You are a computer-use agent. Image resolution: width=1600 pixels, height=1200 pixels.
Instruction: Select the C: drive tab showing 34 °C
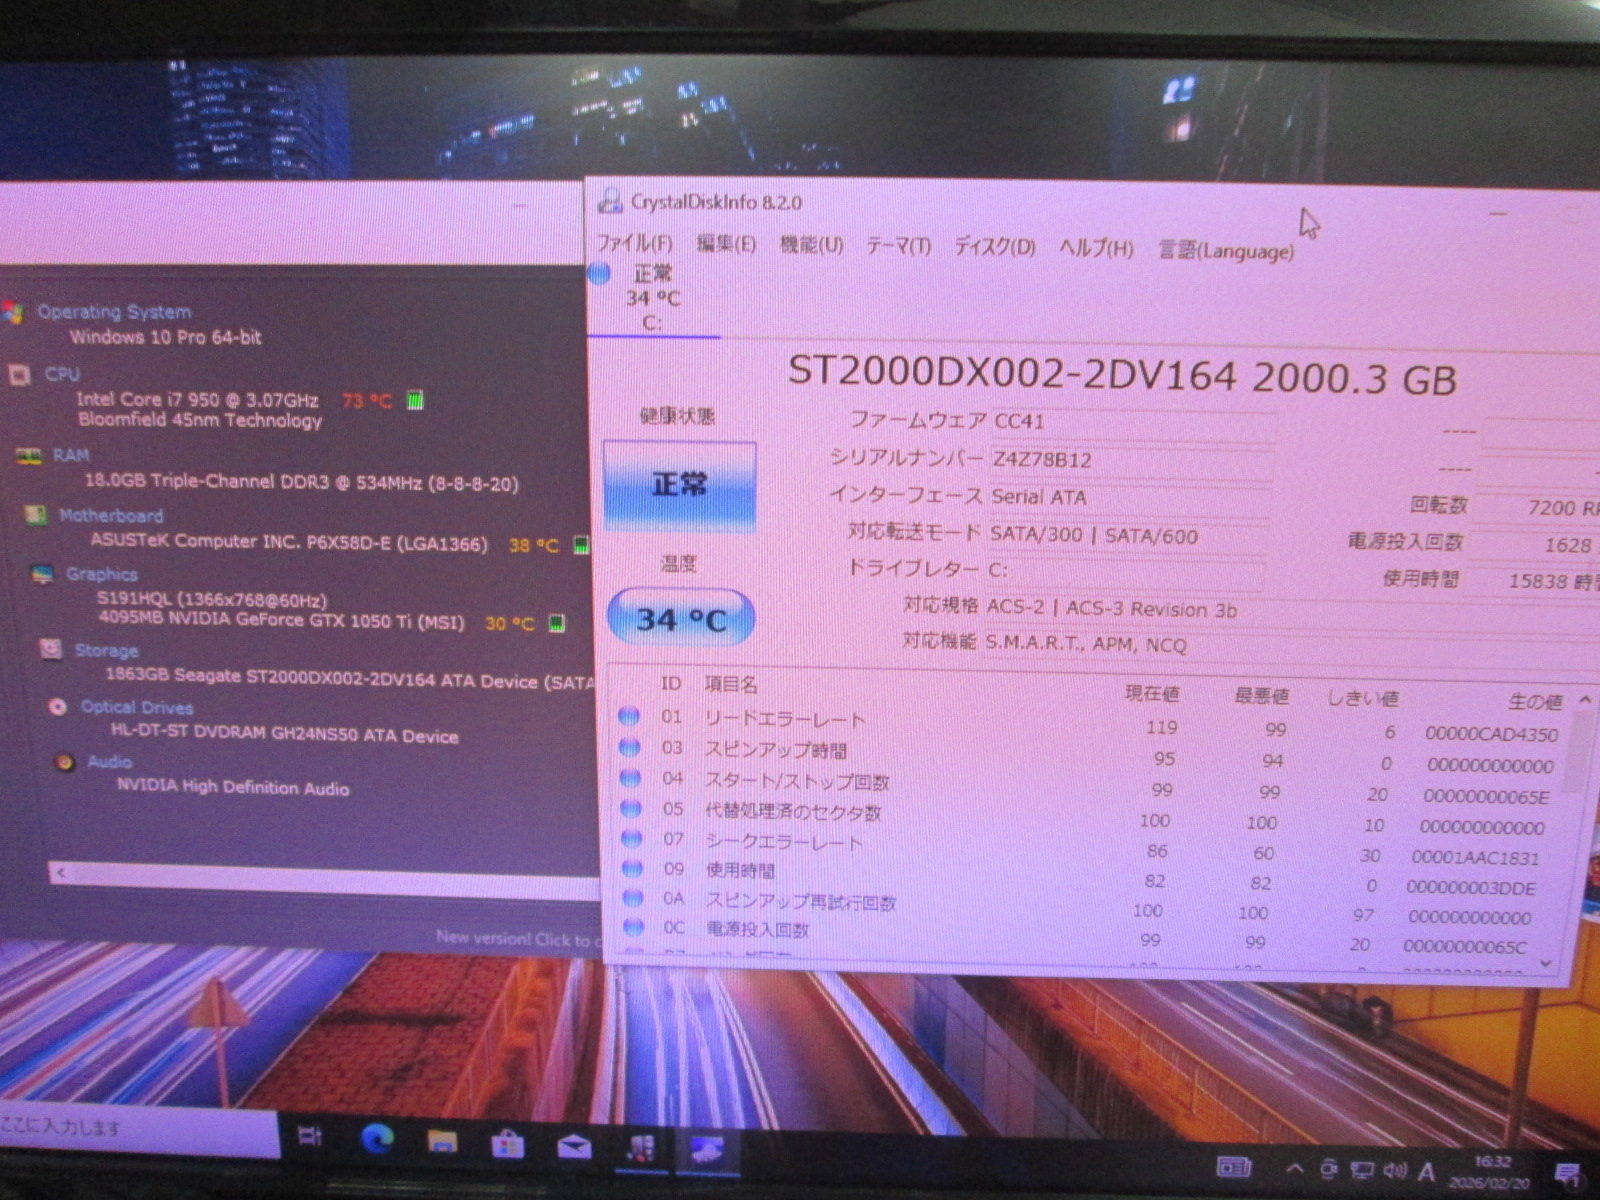coord(651,298)
